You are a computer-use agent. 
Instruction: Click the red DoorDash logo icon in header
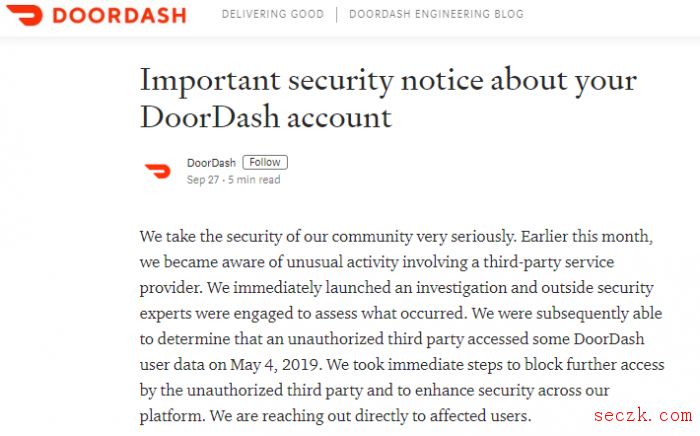click(25, 15)
